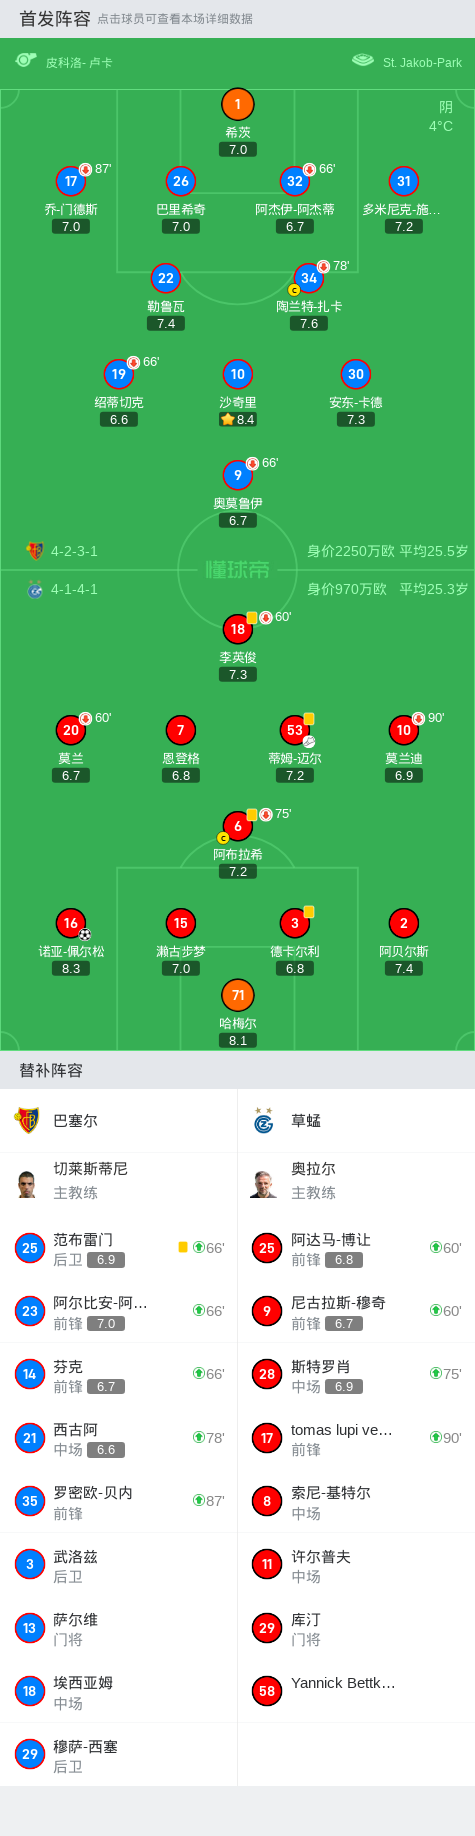
Task: Select the 4-1-4-1 formation label
Action: 74,589
